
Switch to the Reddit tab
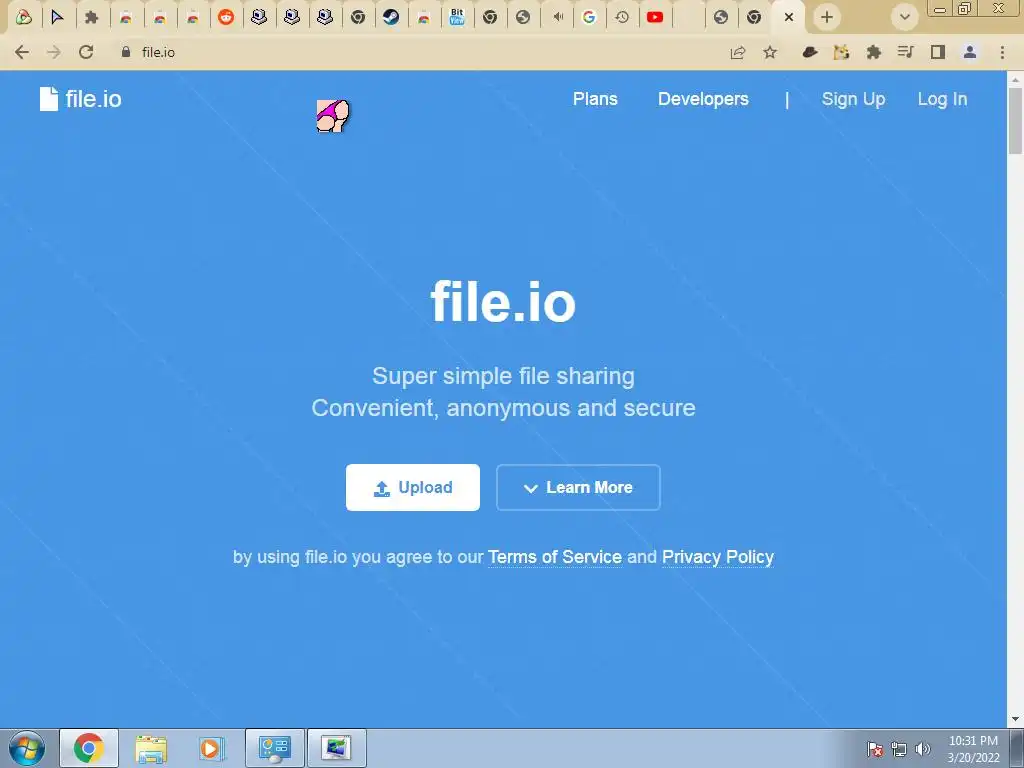(x=226, y=18)
